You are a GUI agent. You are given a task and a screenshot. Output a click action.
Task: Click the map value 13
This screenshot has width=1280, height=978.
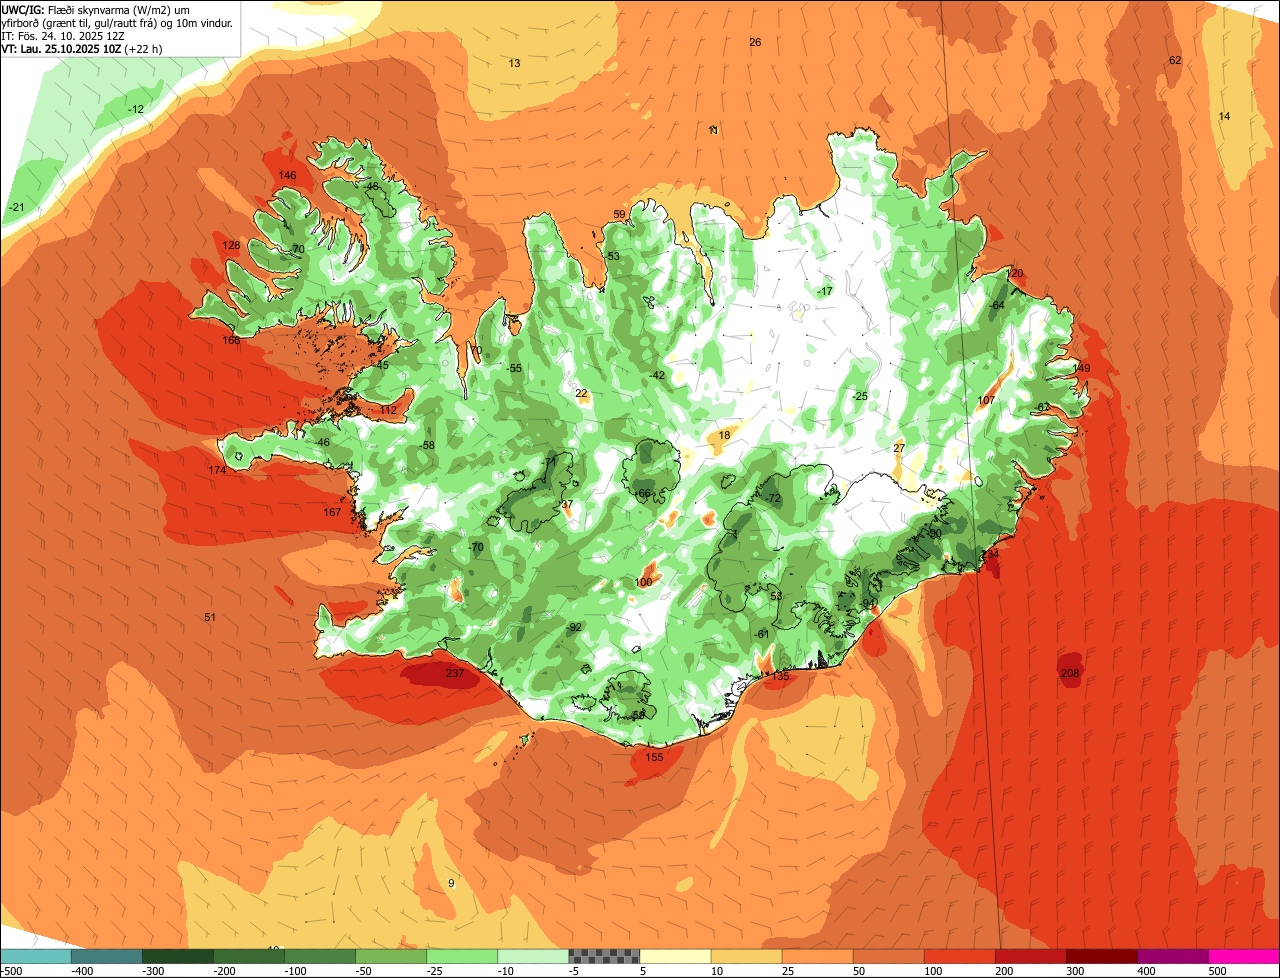tap(514, 63)
